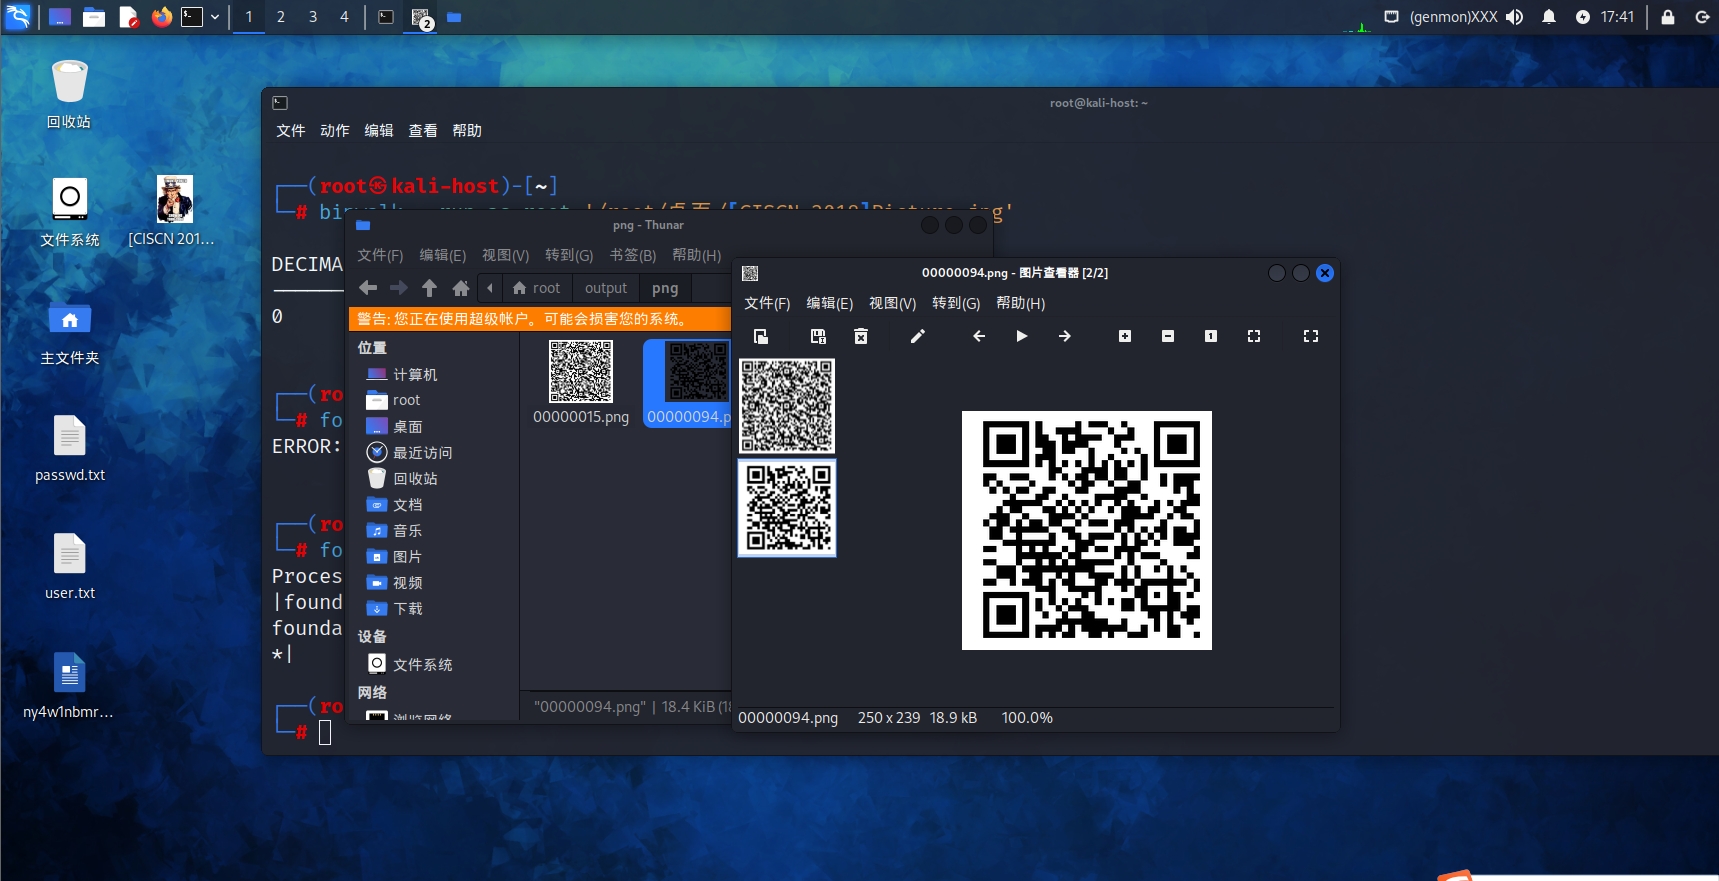Switch to workspace 2
Image resolution: width=1719 pixels, height=881 pixels.
[281, 17]
